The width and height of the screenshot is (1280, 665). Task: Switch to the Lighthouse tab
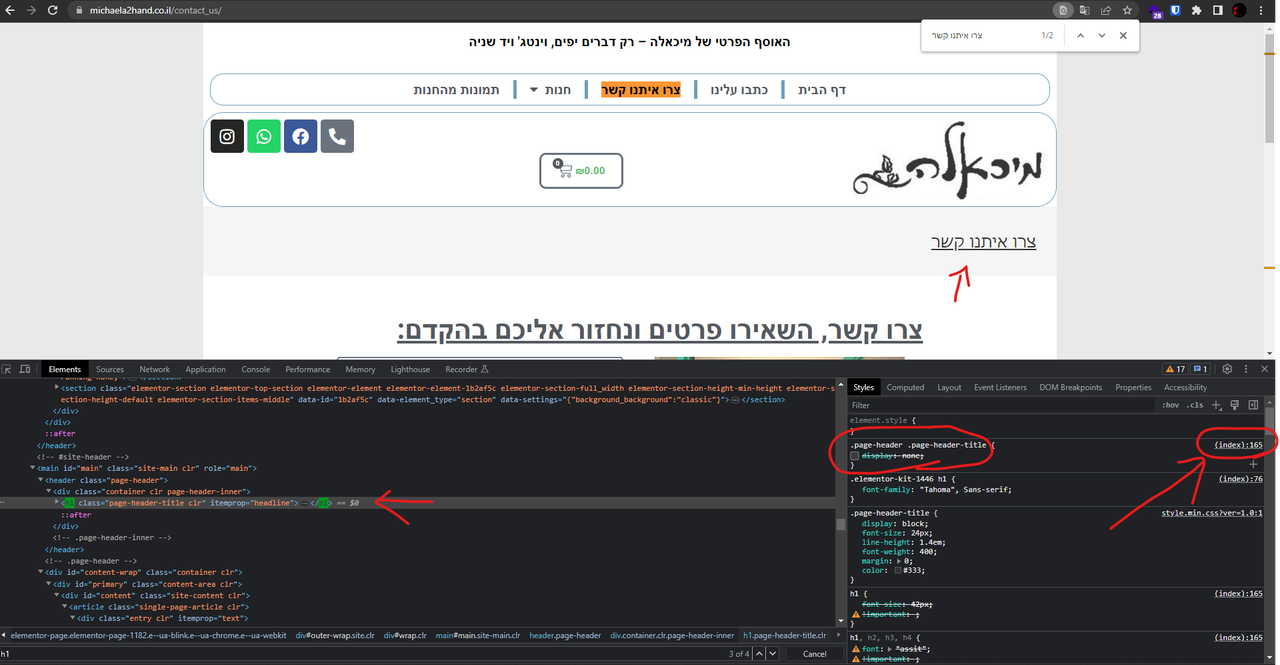pyautogui.click(x=410, y=369)
